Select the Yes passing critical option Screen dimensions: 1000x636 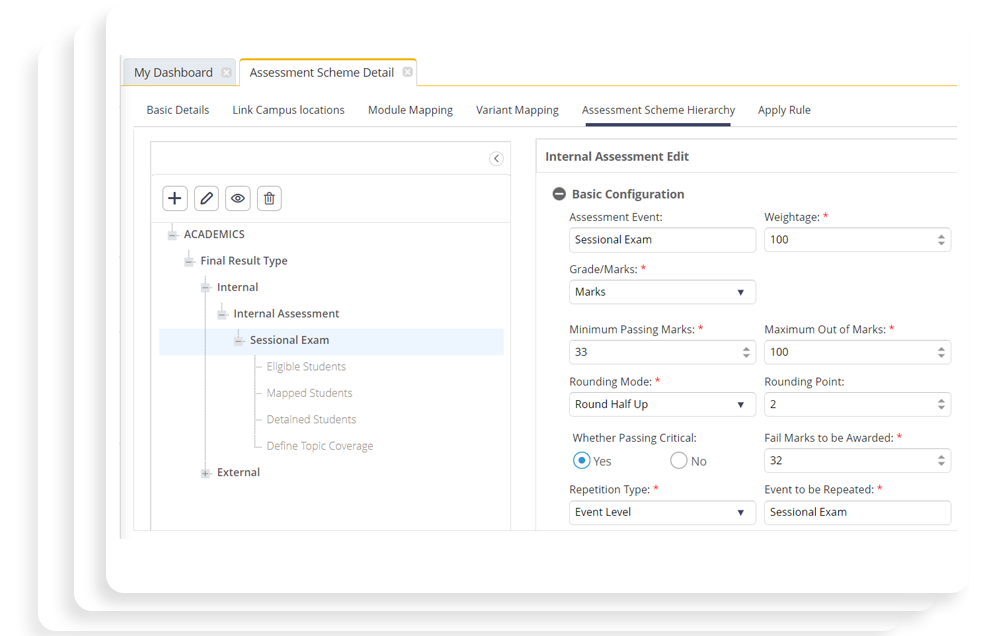click(580, 460)
